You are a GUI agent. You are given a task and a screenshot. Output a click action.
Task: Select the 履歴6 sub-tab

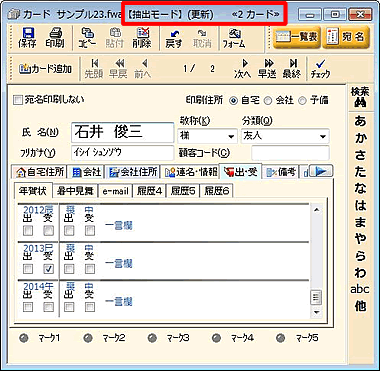point(216,192)
